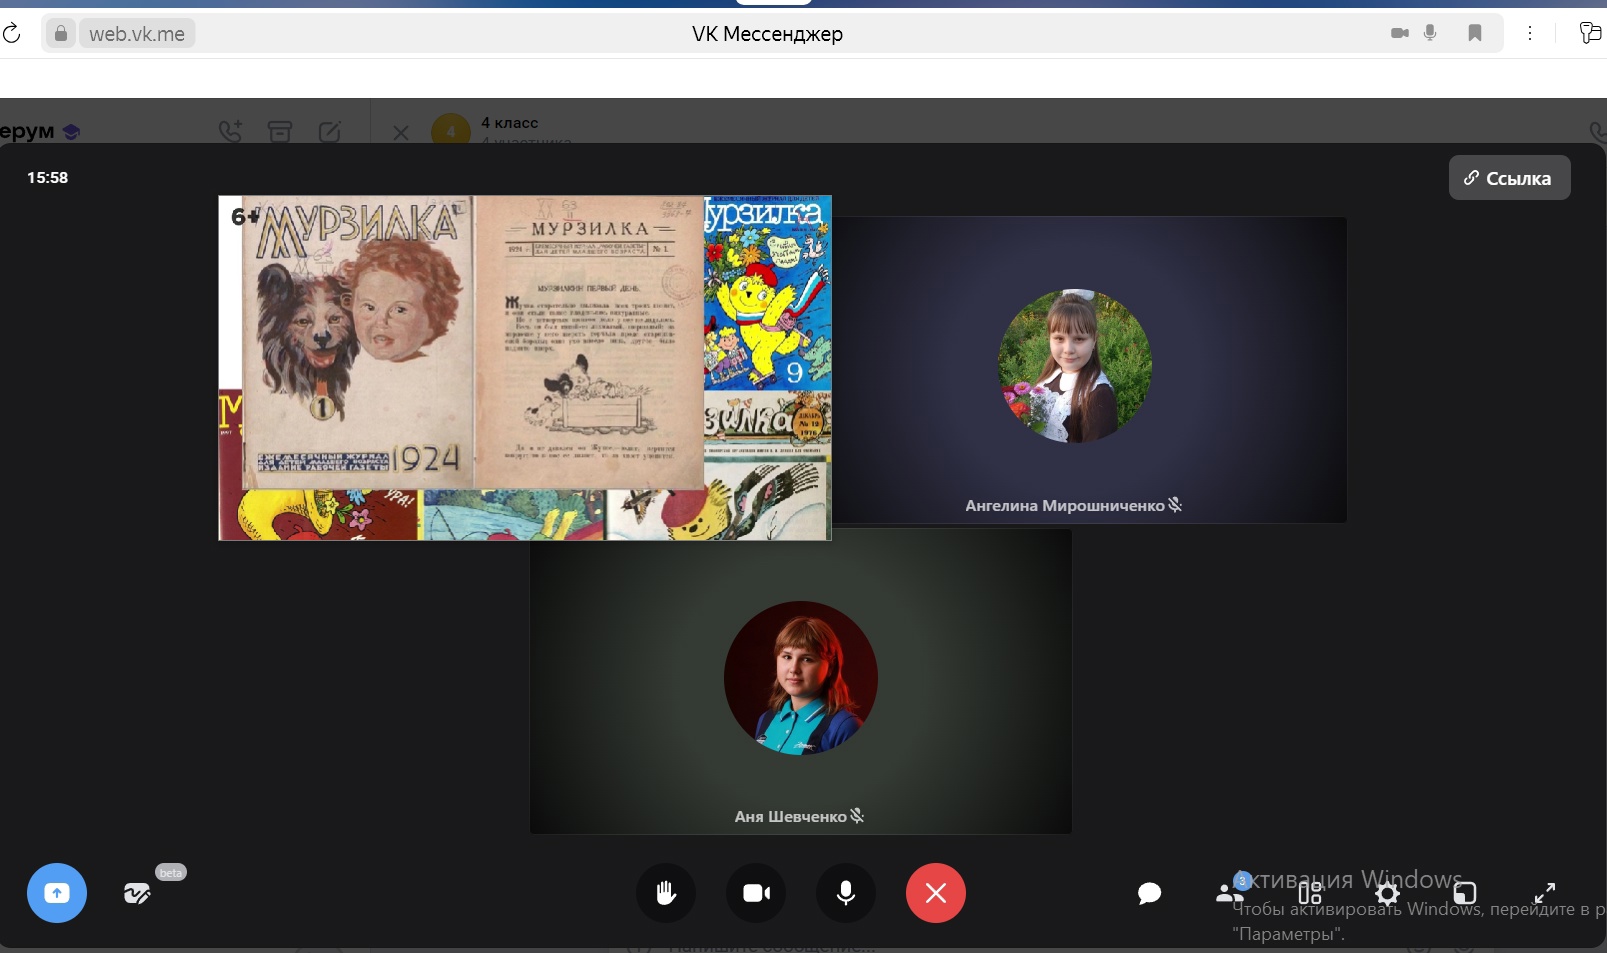Image resolution: width=1607 pixels, height=953 pixels.
Task: Open the browser three-dot menu
Action: (x=1530, y=33)
